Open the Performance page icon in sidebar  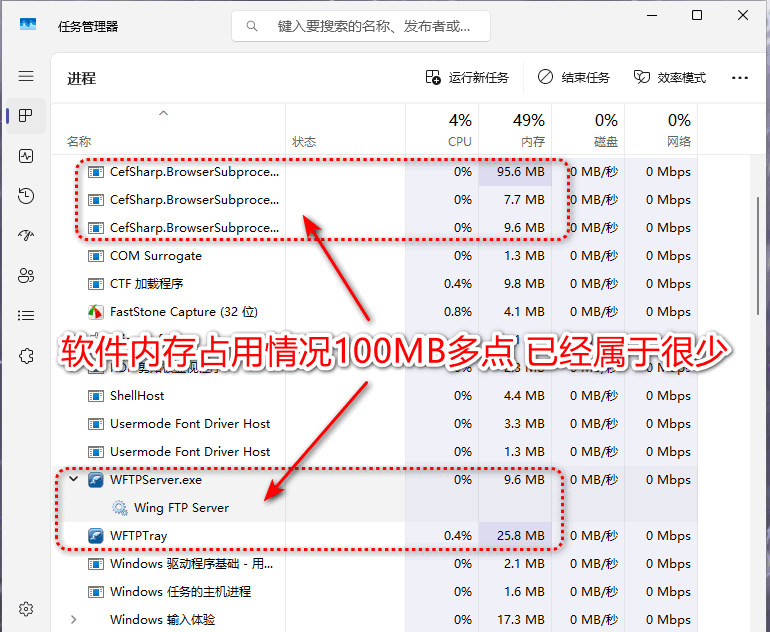point(26,156)
